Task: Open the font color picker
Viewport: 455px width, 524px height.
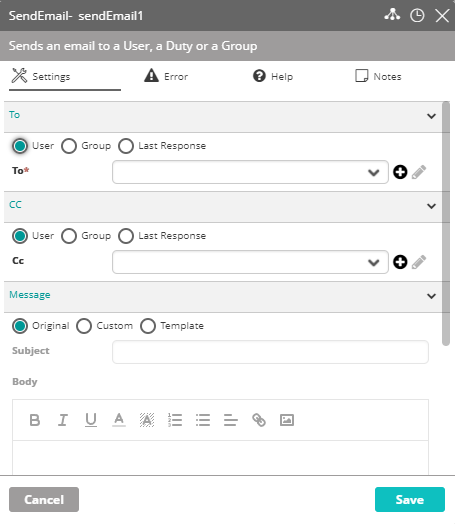Action: (x=119, y=420)
